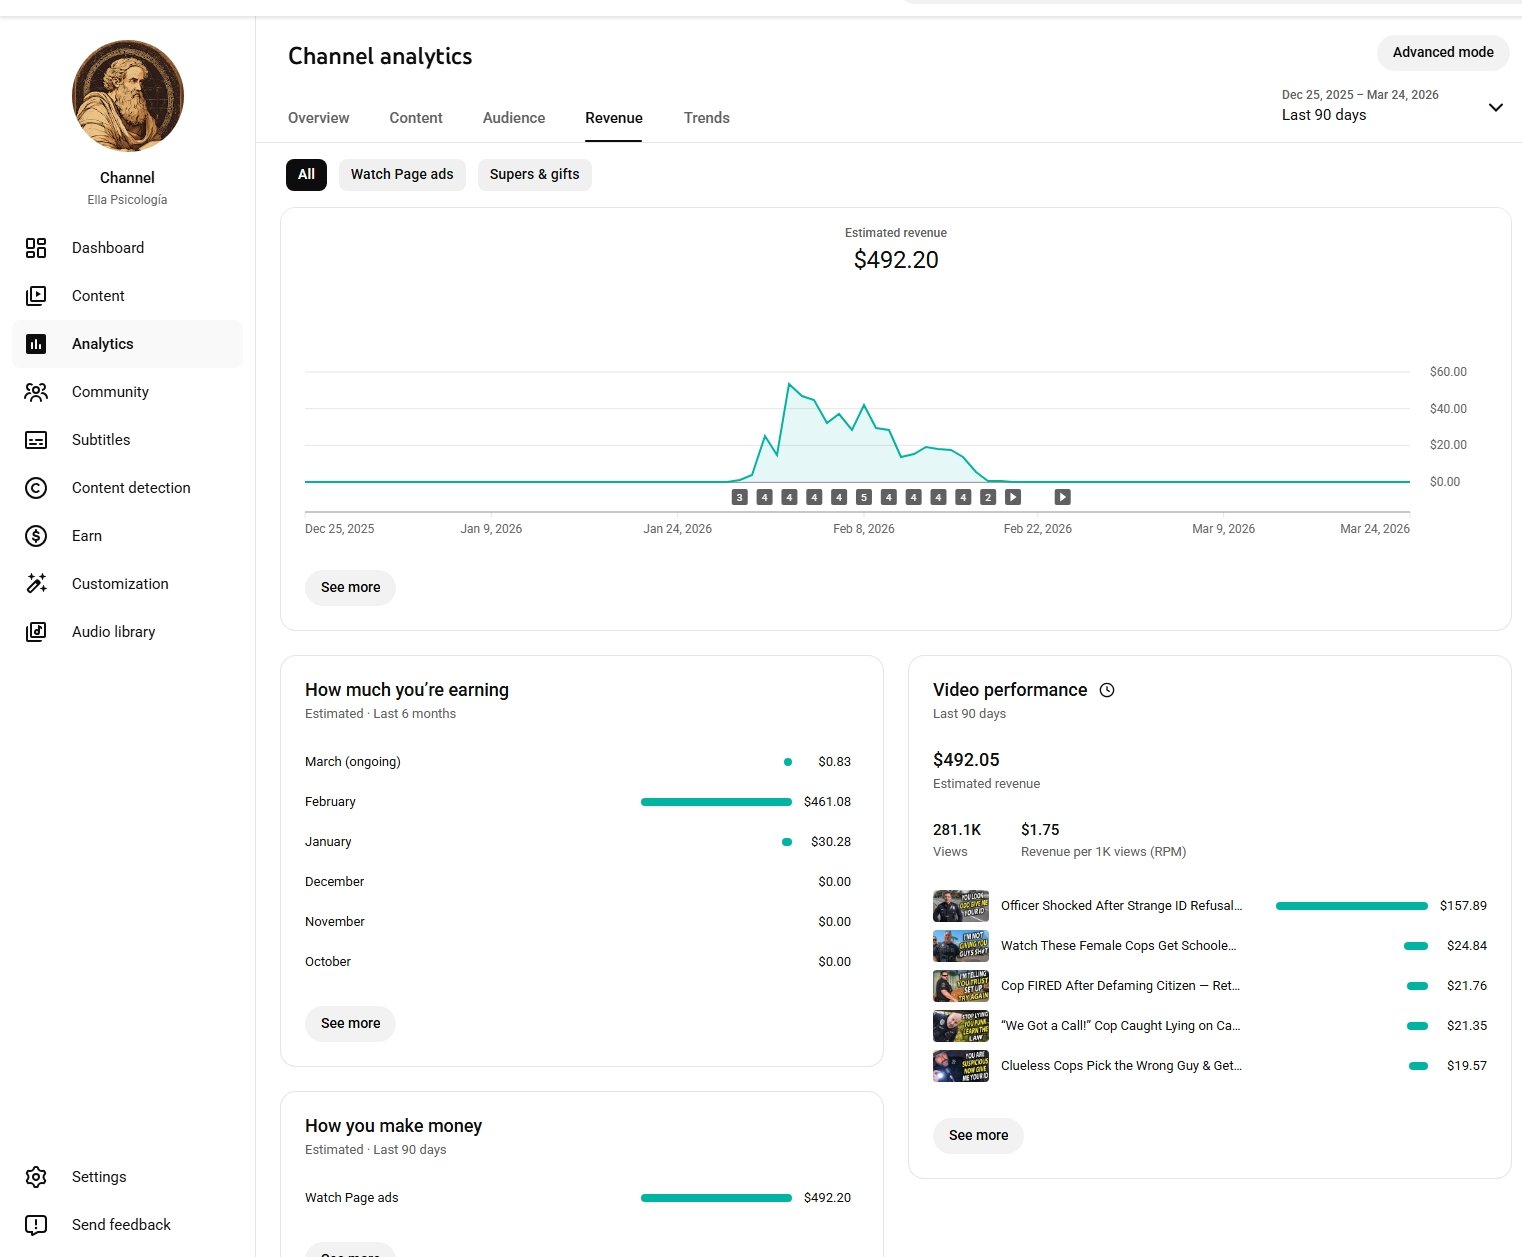Switch to the Audience tab
Image resolution: width=1522 pixels, height=1257 pixels.
tap(514, 118)
